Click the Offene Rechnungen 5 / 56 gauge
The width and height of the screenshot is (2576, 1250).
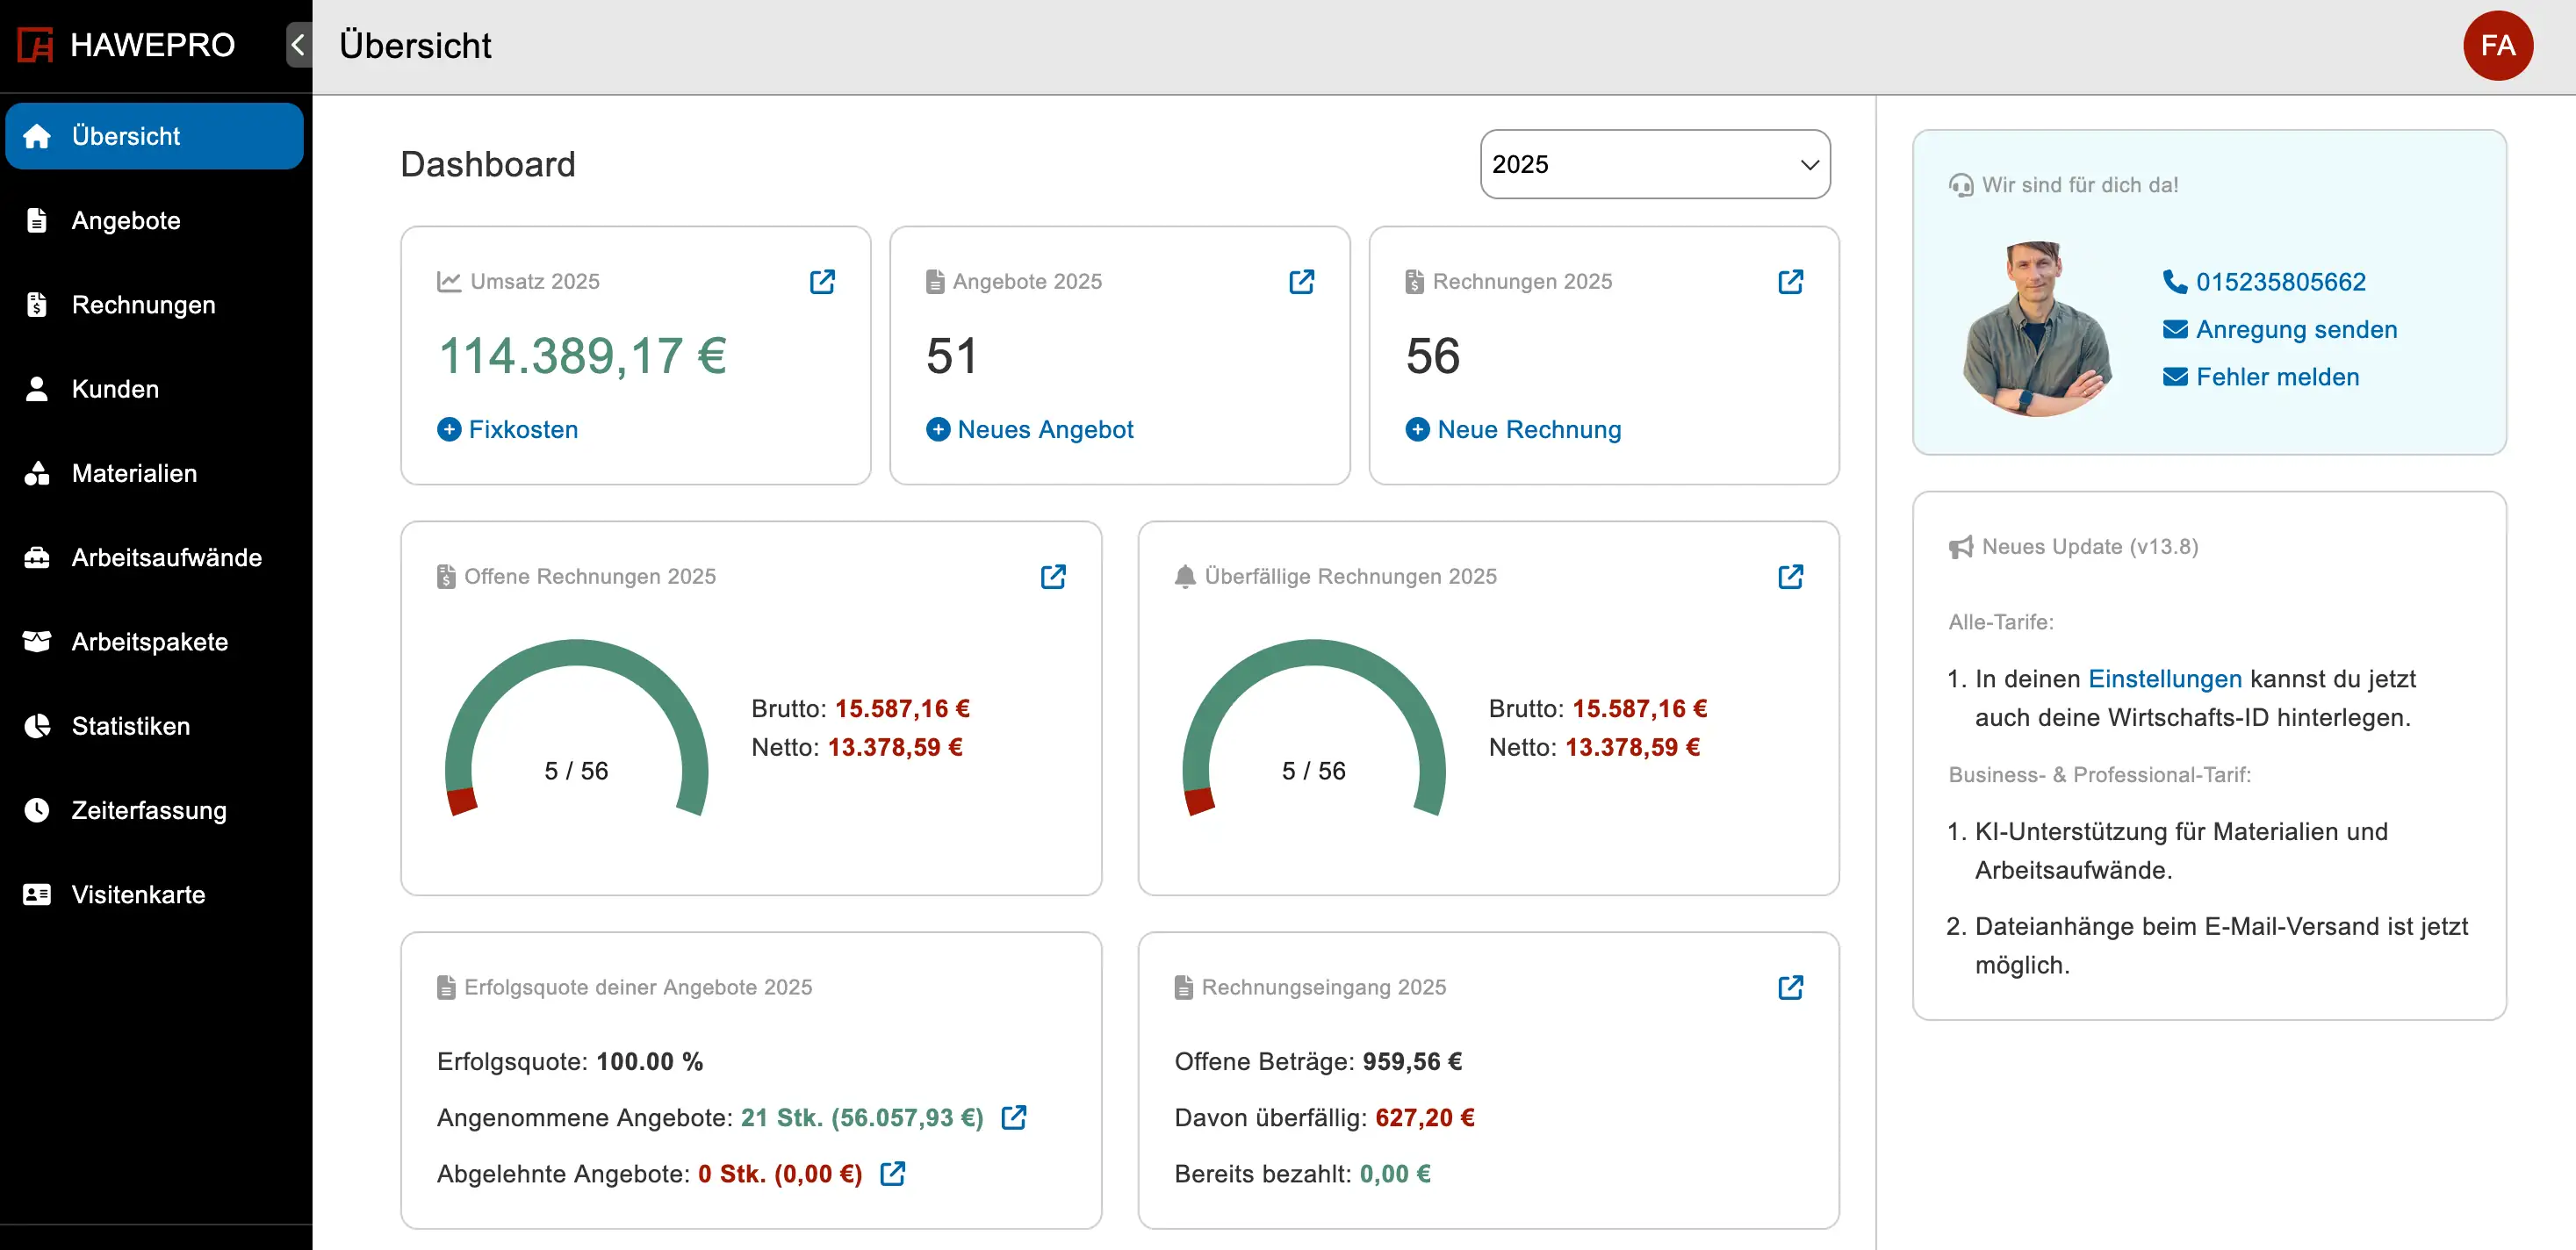click(576, 728)
